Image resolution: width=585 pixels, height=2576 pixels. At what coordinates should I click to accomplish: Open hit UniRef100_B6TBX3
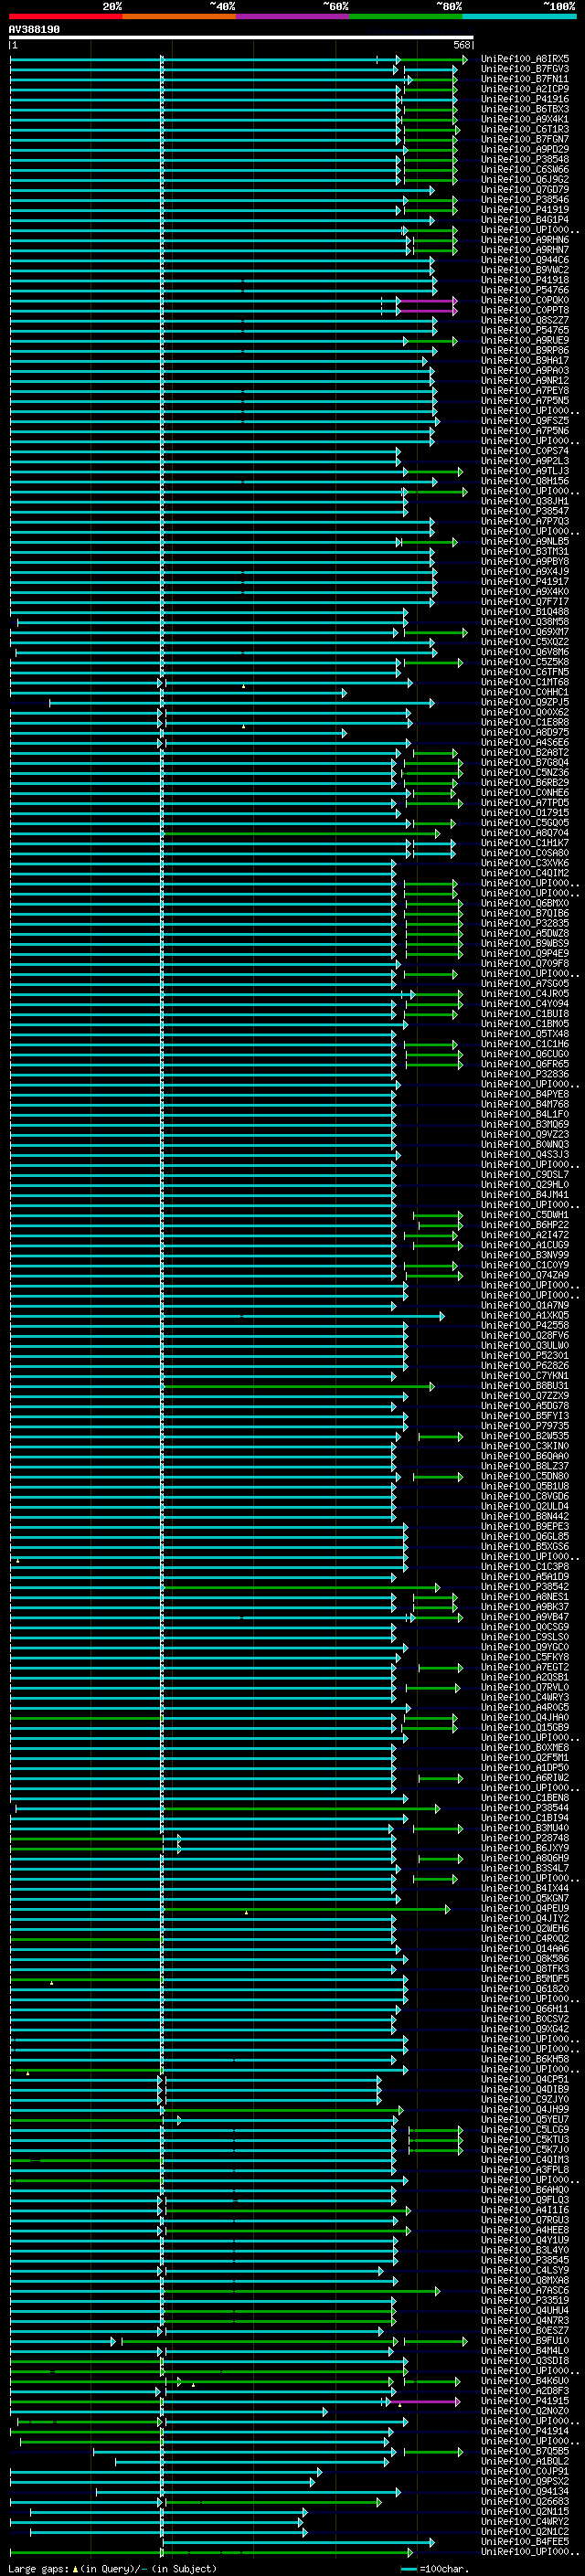(x=525, y=109)
